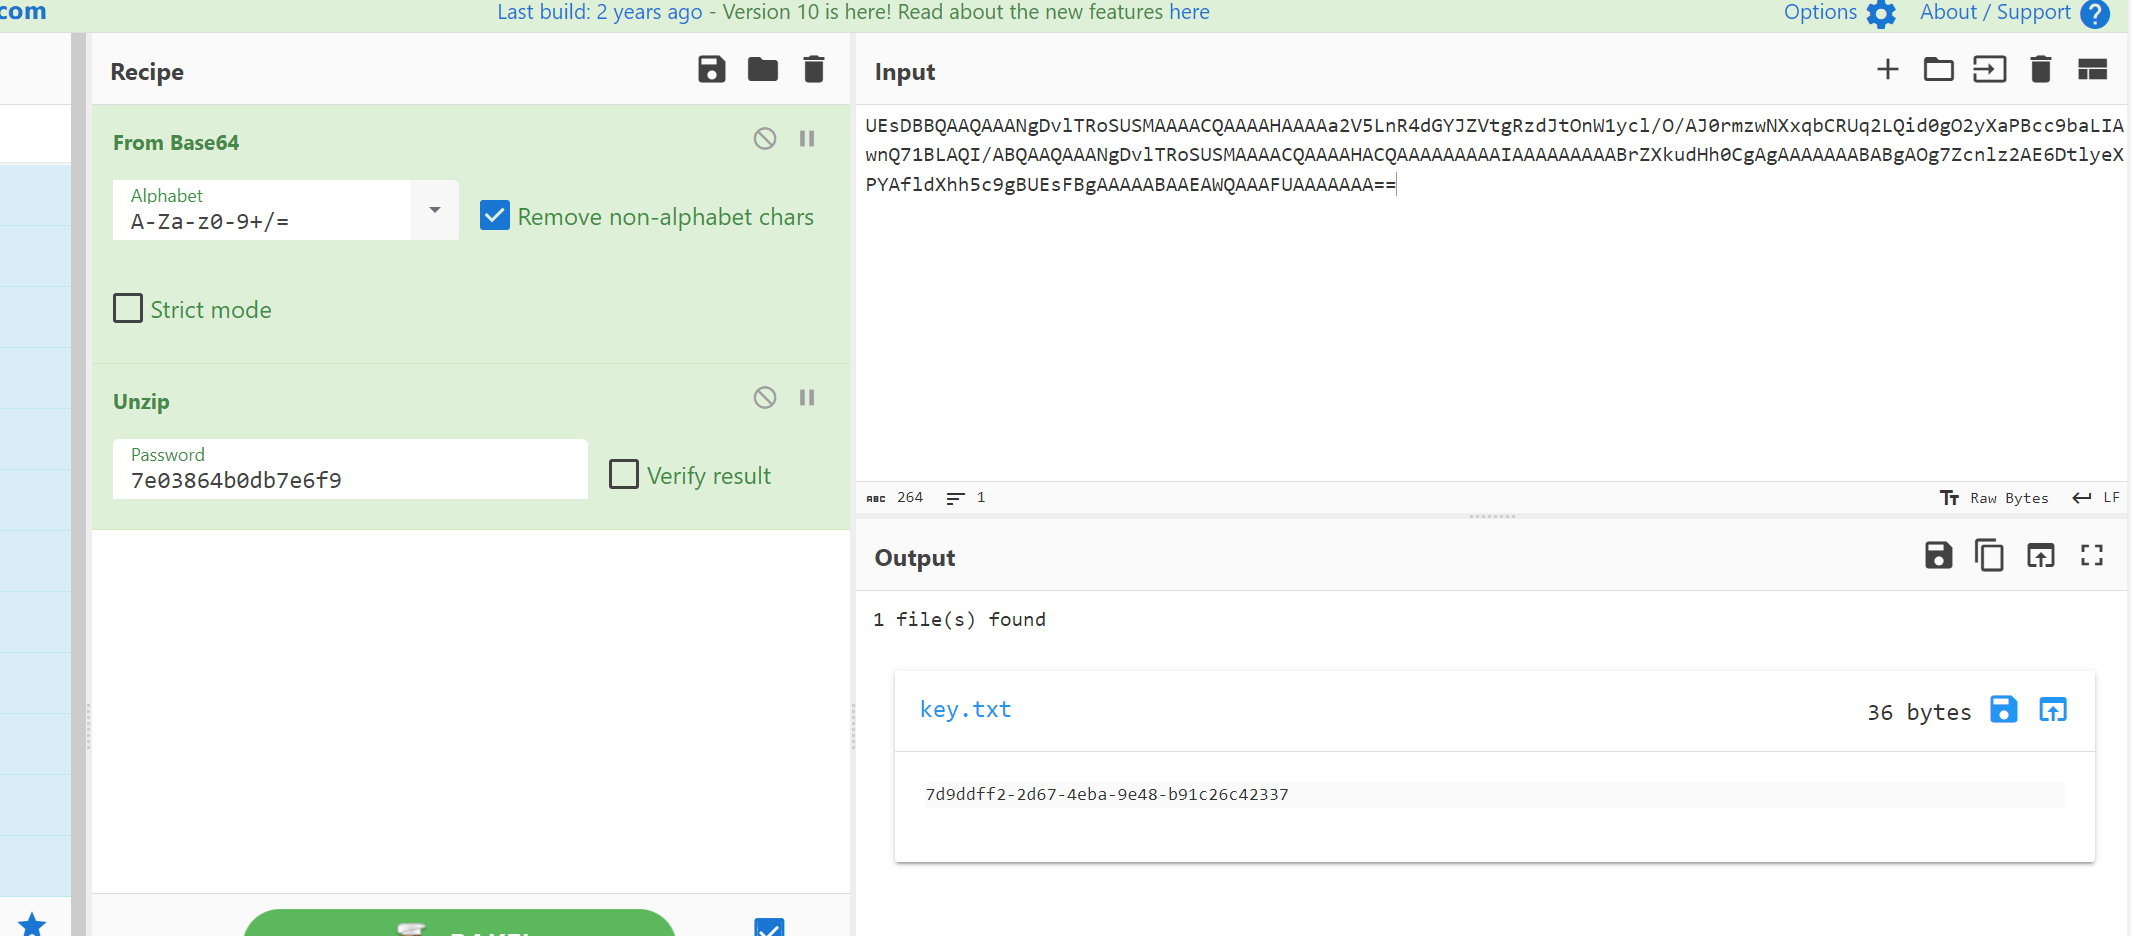Copy output to clipboard
The width and height of the screenshot is (2132, 936).
pos(1989,556)
